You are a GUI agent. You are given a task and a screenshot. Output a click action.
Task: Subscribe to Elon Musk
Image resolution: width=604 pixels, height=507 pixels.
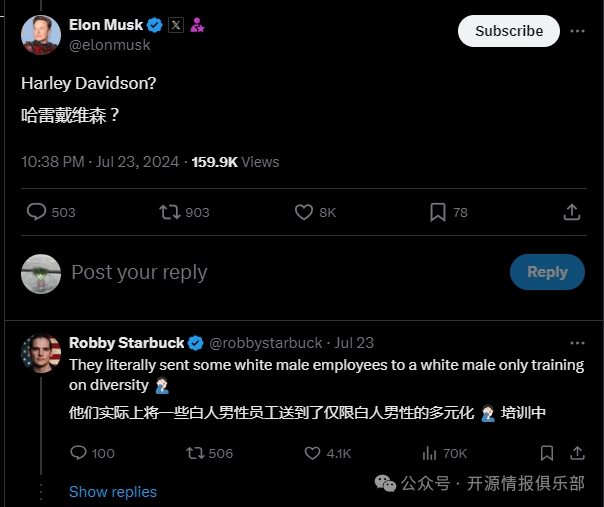[x=508, y=31]
